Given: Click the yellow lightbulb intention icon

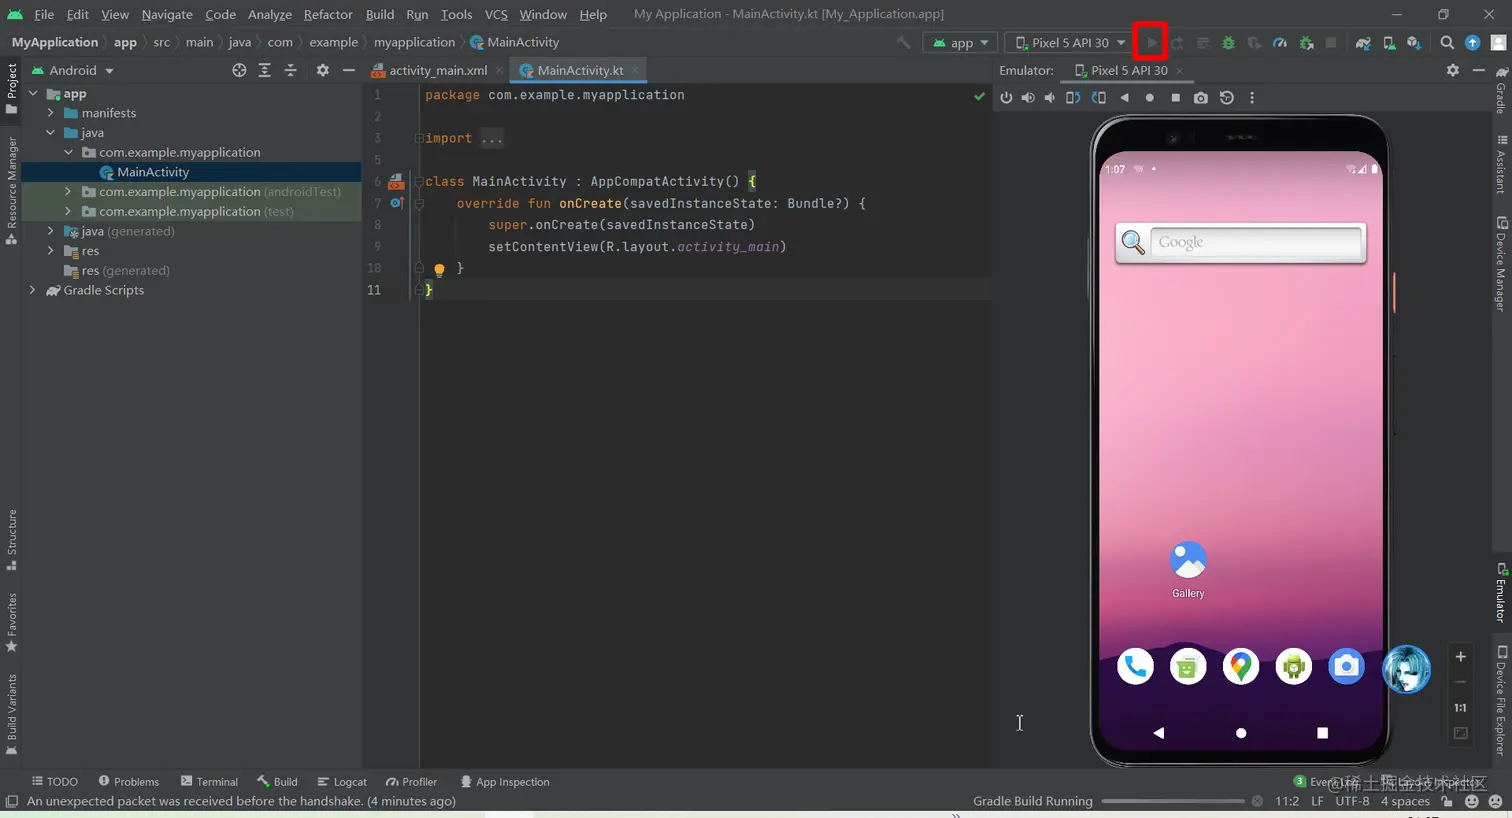Looking at the screenshot, I should click(439, 269).
